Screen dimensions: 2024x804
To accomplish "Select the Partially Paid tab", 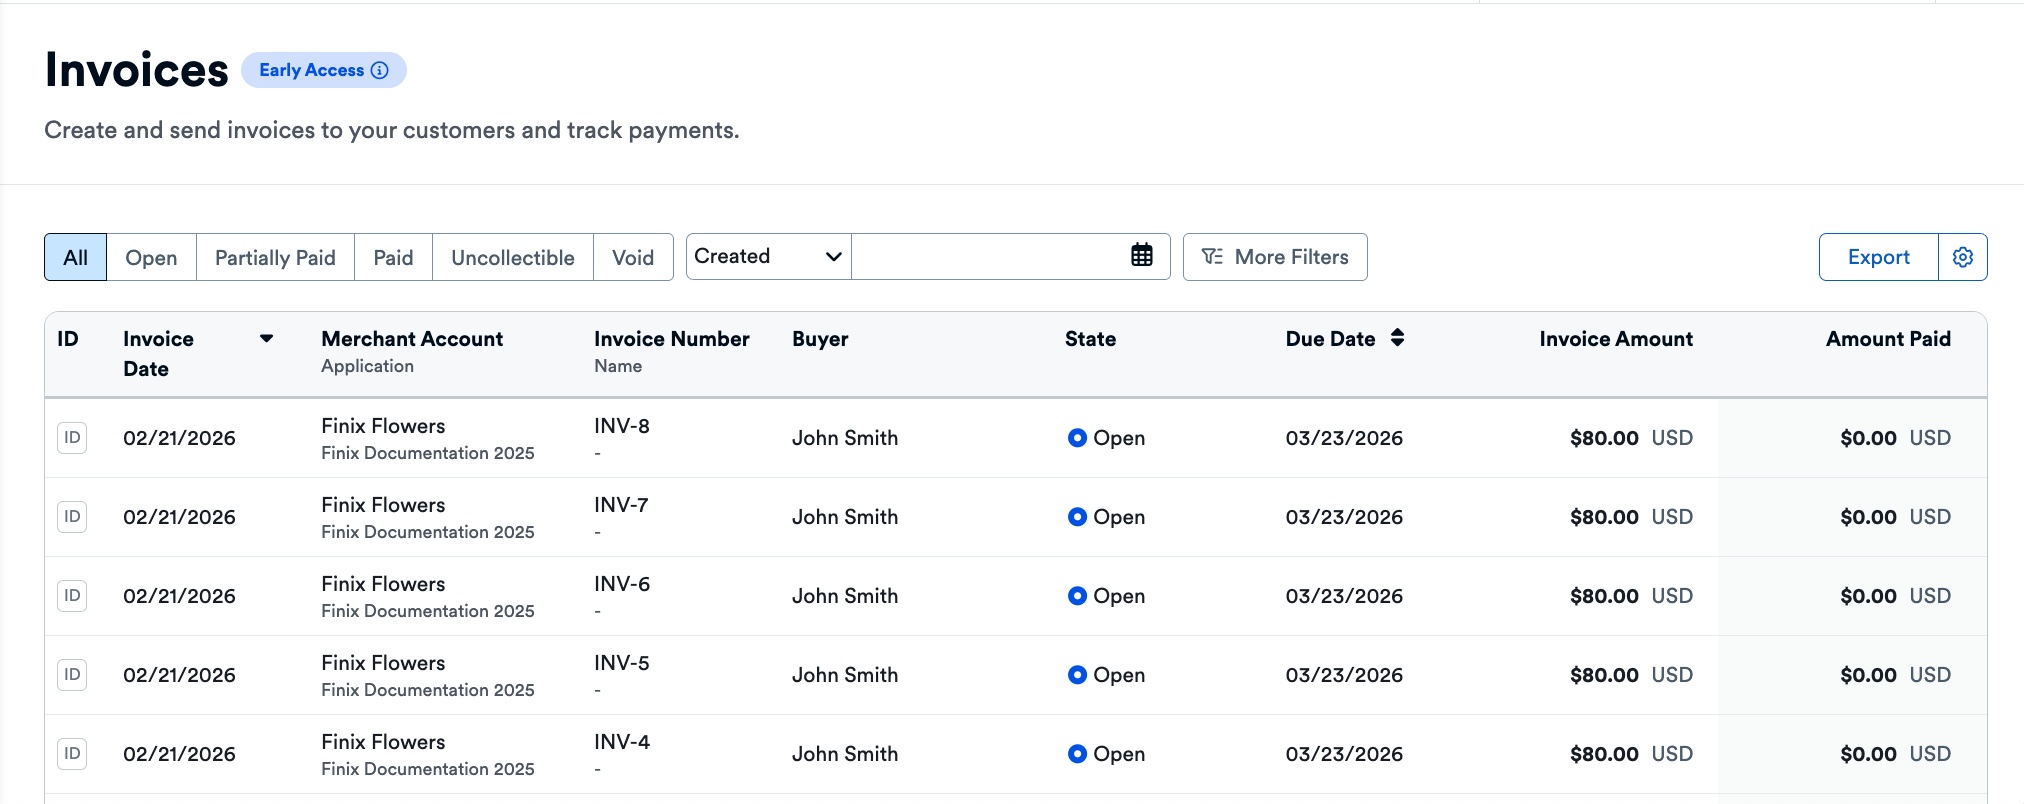I will (x=275, y=258).
